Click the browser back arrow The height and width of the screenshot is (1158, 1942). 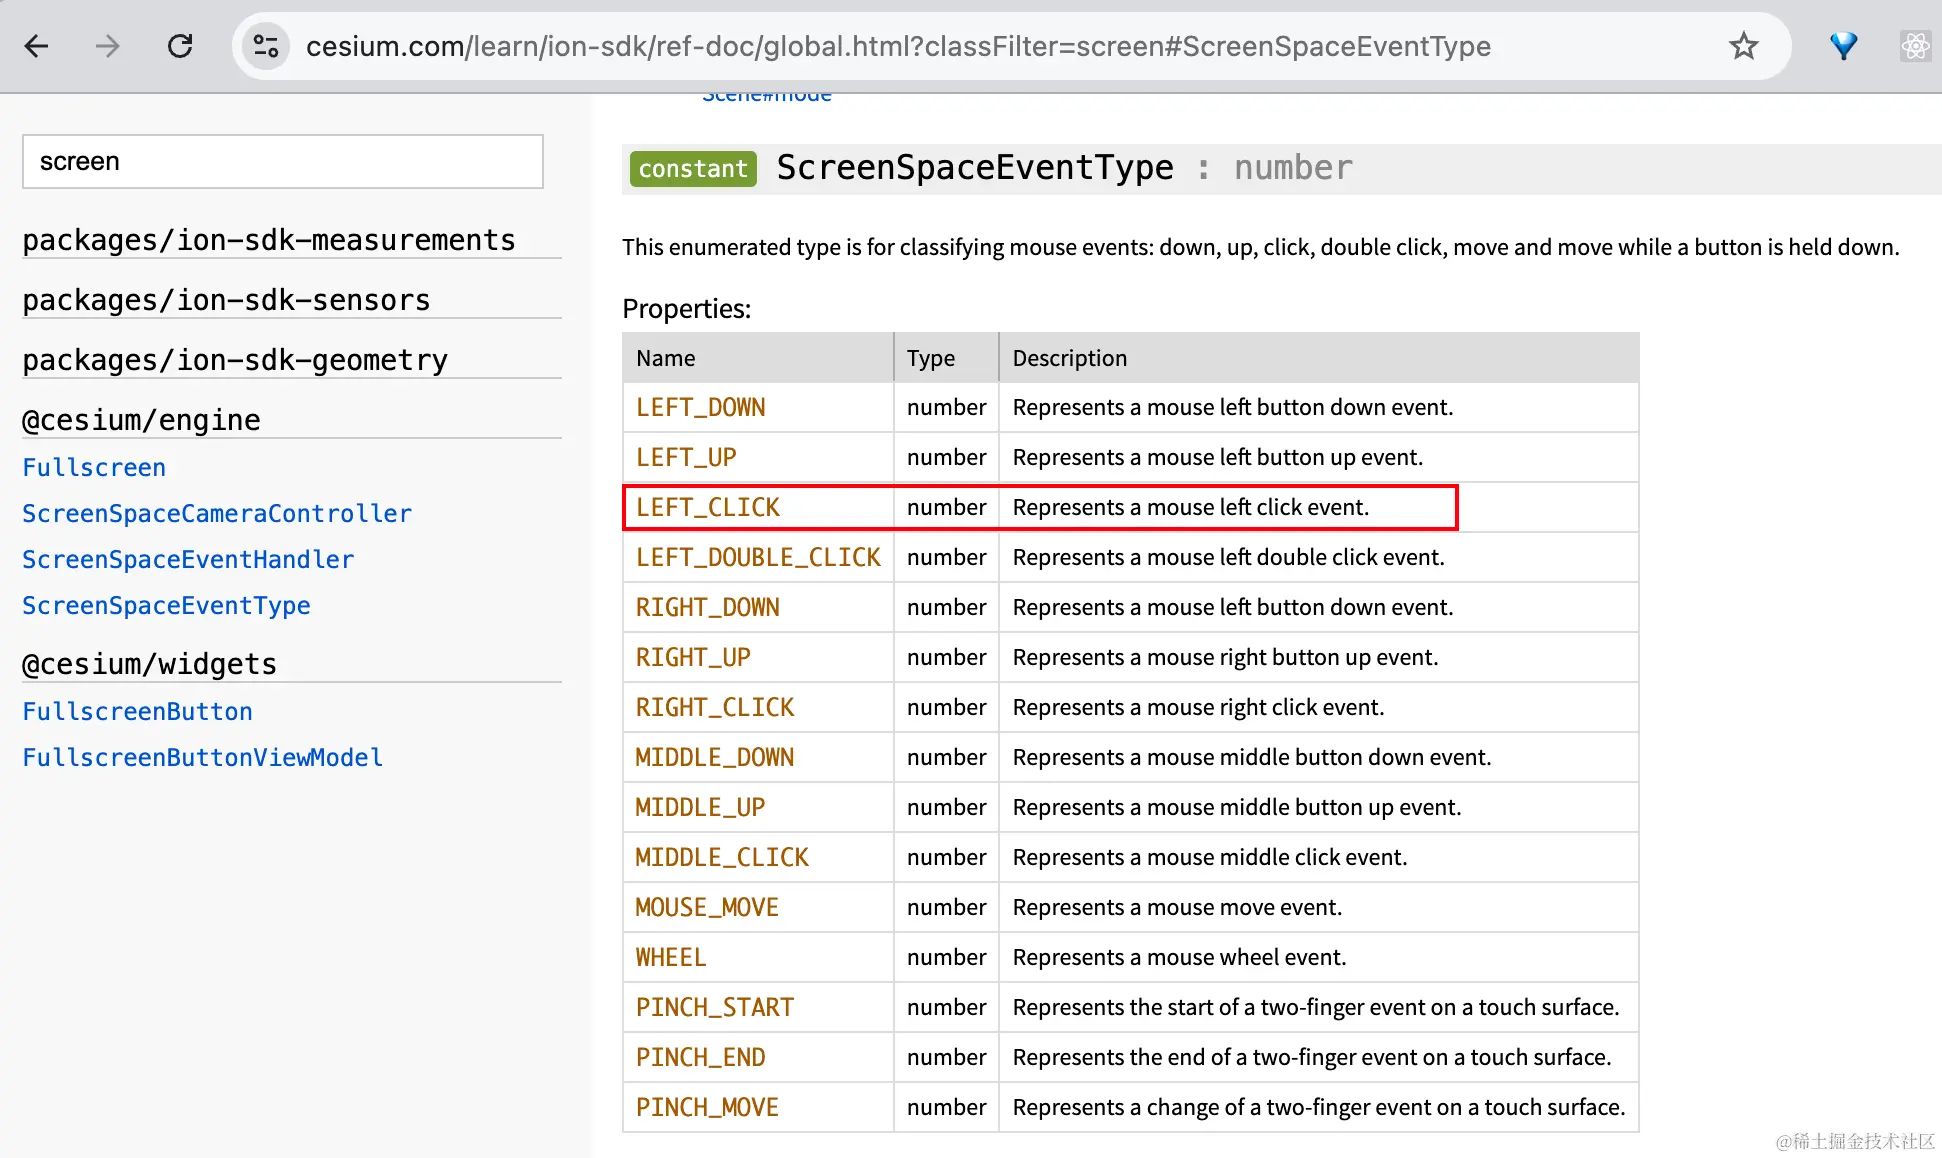pyautogui.click(x=37, y=46)
